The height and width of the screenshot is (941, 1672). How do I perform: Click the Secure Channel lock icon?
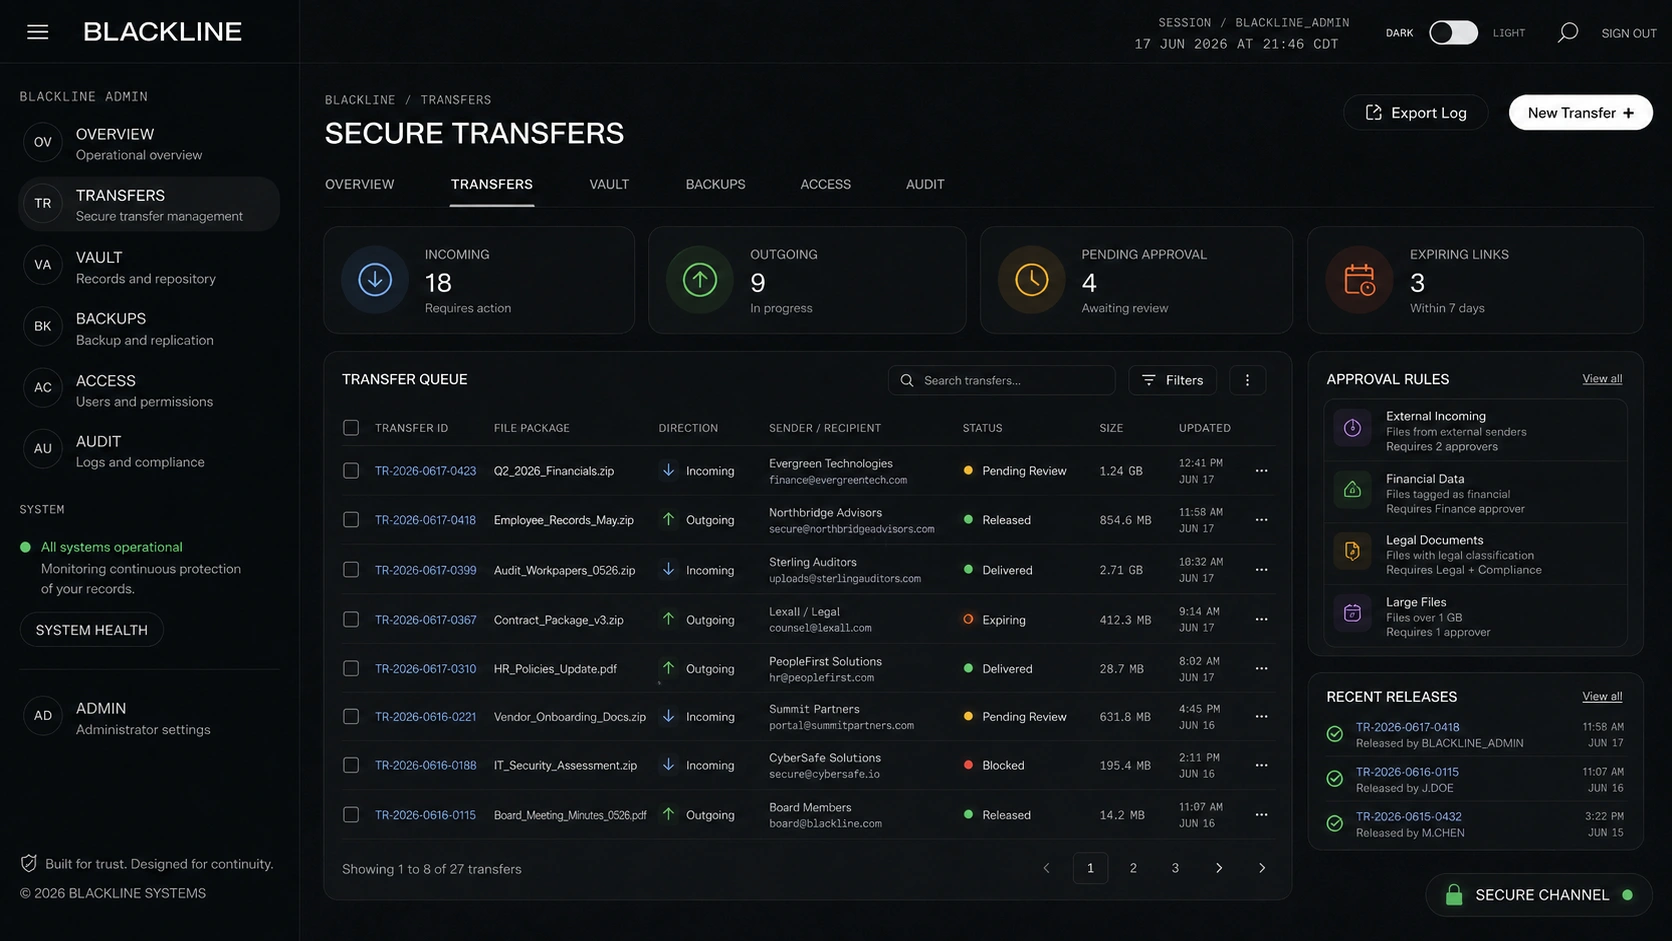click(x=1454, y=895)
